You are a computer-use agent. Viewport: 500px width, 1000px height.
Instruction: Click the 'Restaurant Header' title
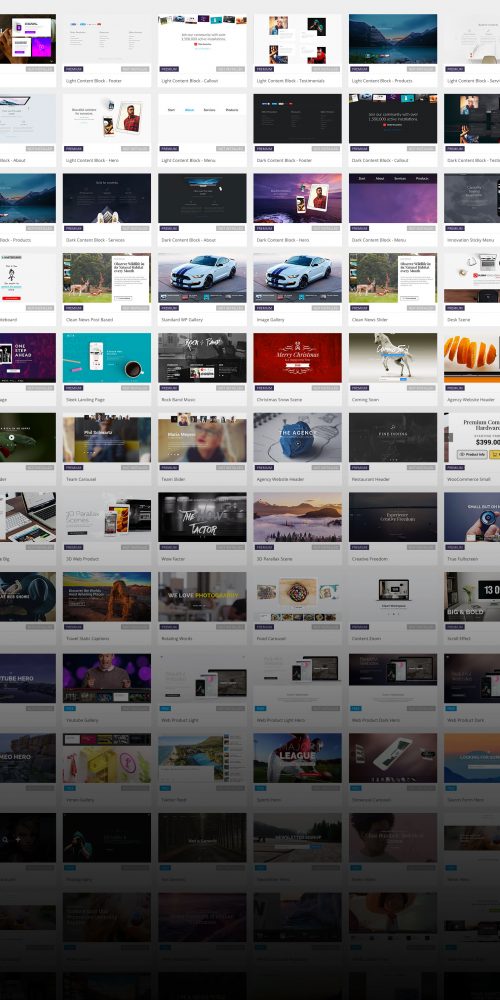click(x=371, y=480)
